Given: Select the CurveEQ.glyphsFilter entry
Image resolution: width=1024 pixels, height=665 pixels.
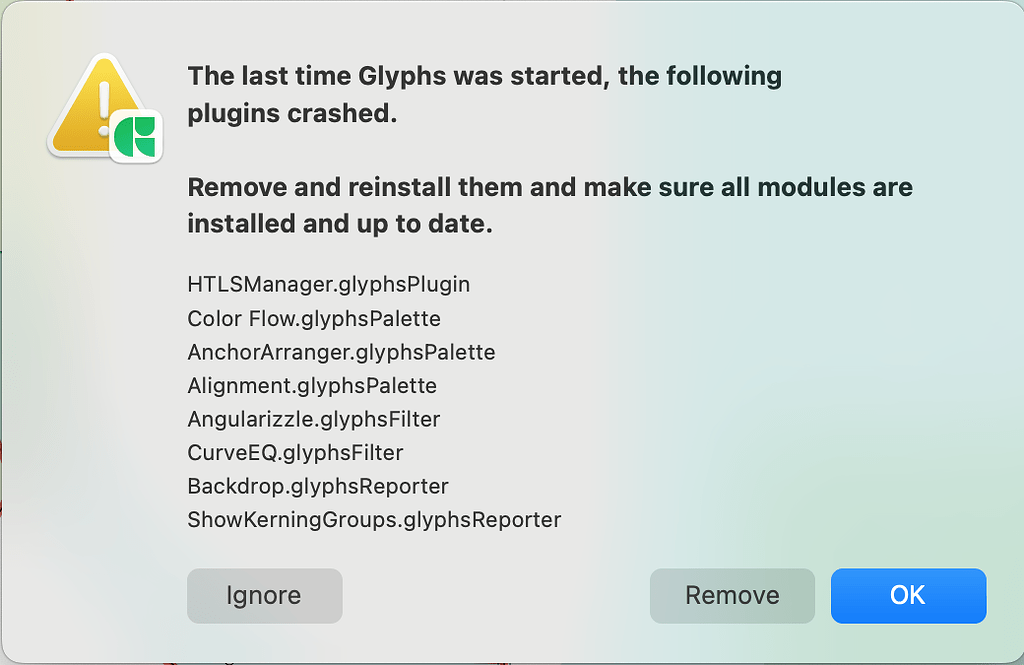Looking at the screenshot, I should [295, 453].
